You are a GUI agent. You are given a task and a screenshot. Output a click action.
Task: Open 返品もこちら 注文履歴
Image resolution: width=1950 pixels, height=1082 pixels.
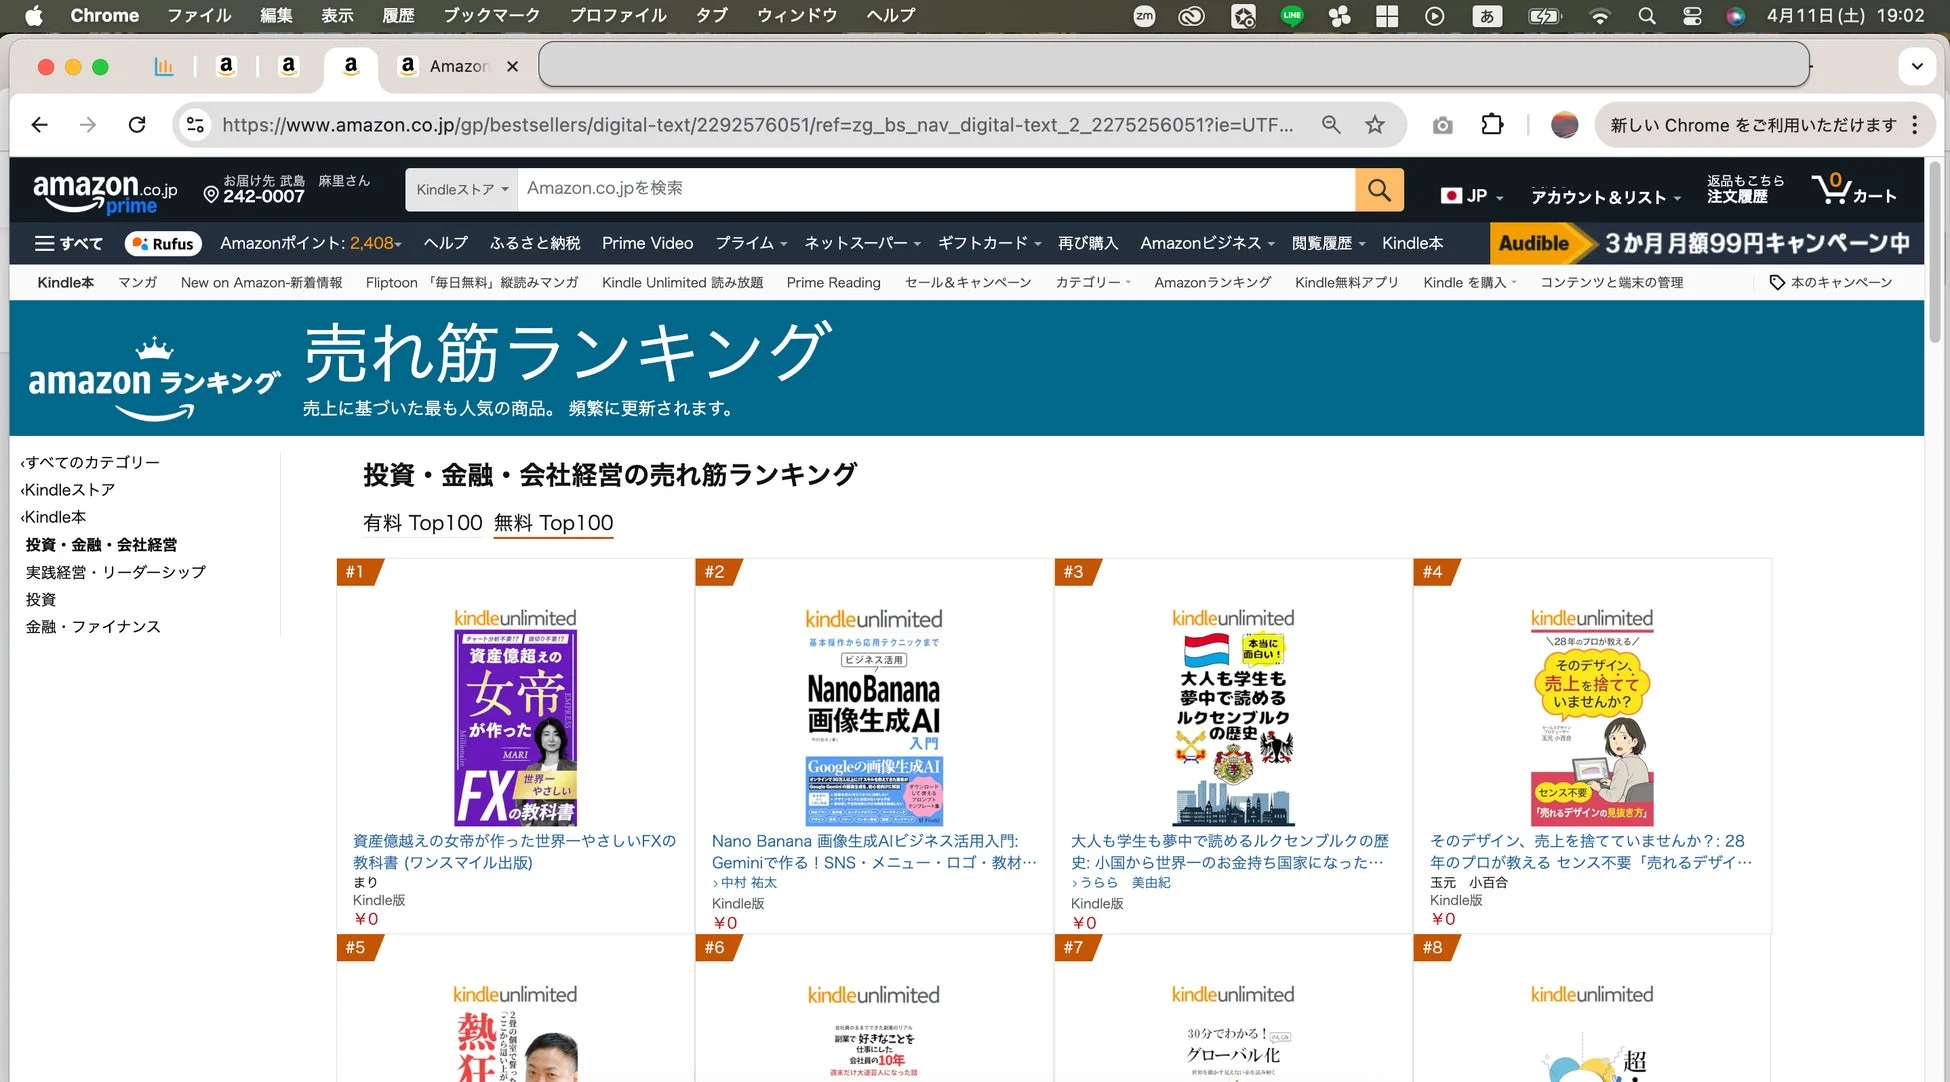click(1745, 189)
